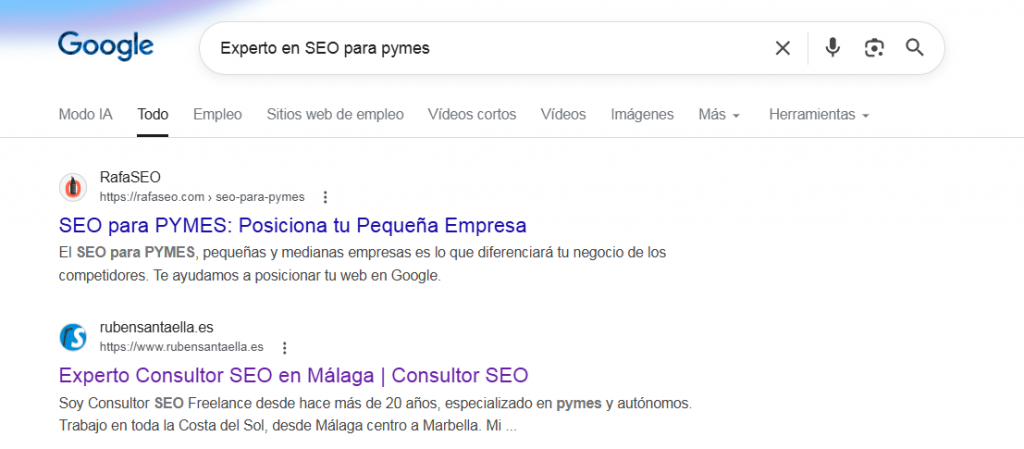This screenshot has width=1024, height=449.
Task: Start voice search with the microphone icon
Action: [832, 48]
